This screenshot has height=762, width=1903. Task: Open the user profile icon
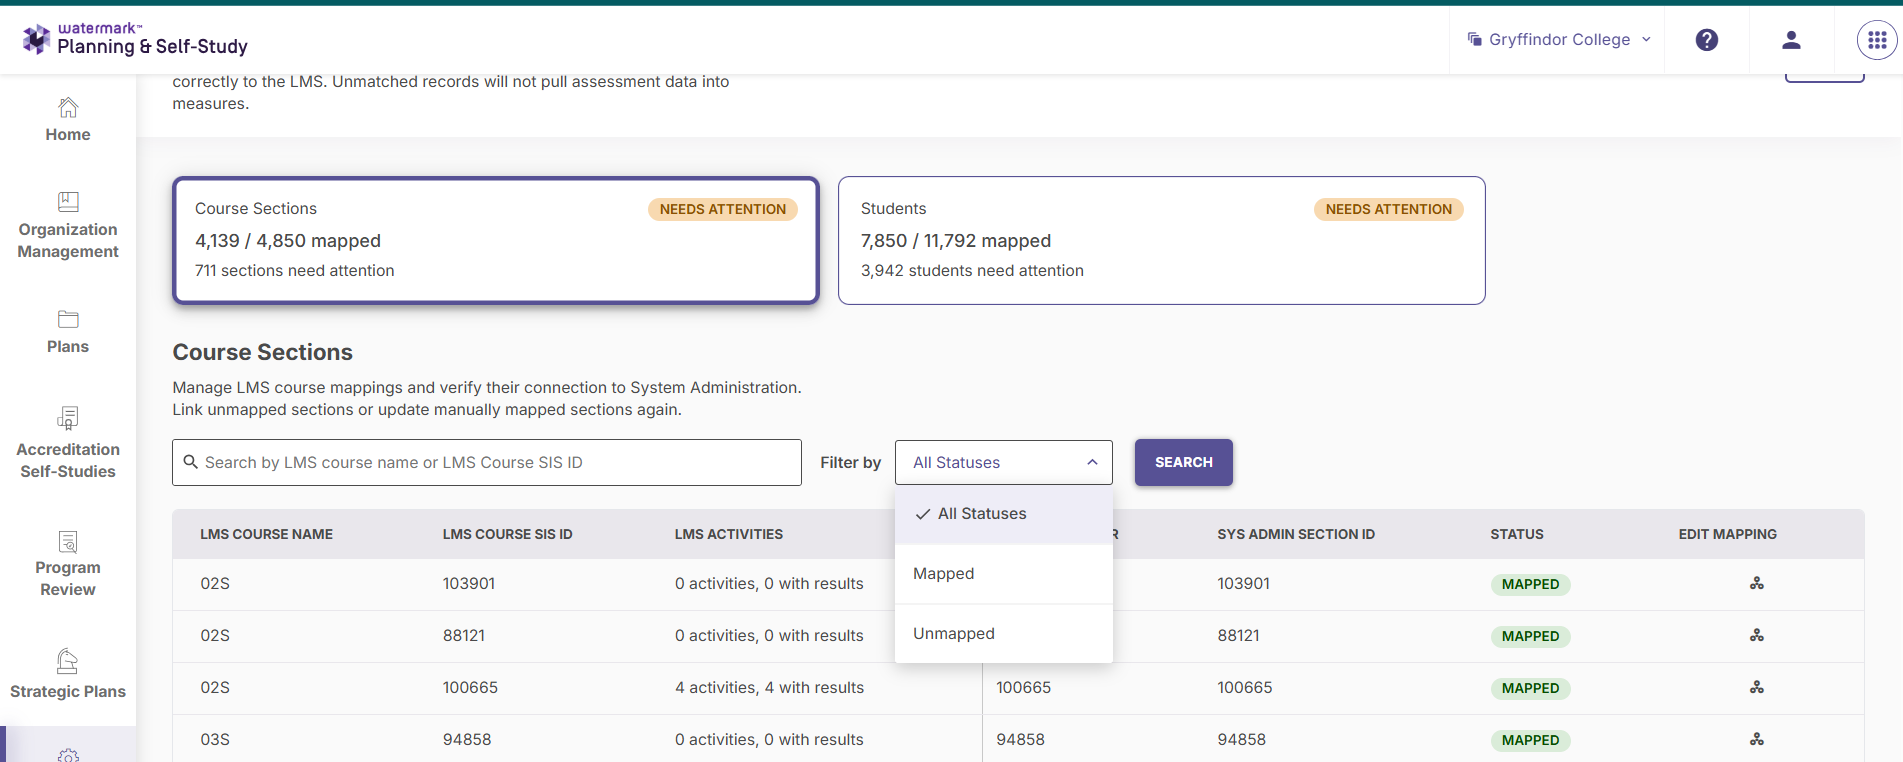[x=1791, y=40]
